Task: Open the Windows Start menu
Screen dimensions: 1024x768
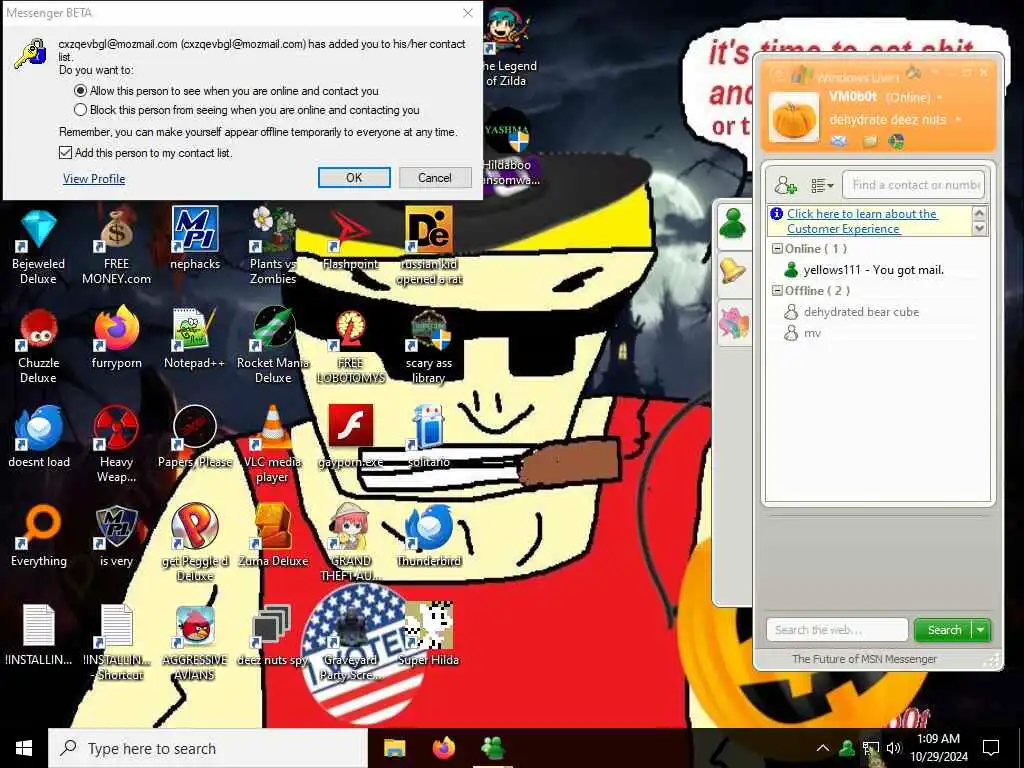Action: [x=24, y=748]
